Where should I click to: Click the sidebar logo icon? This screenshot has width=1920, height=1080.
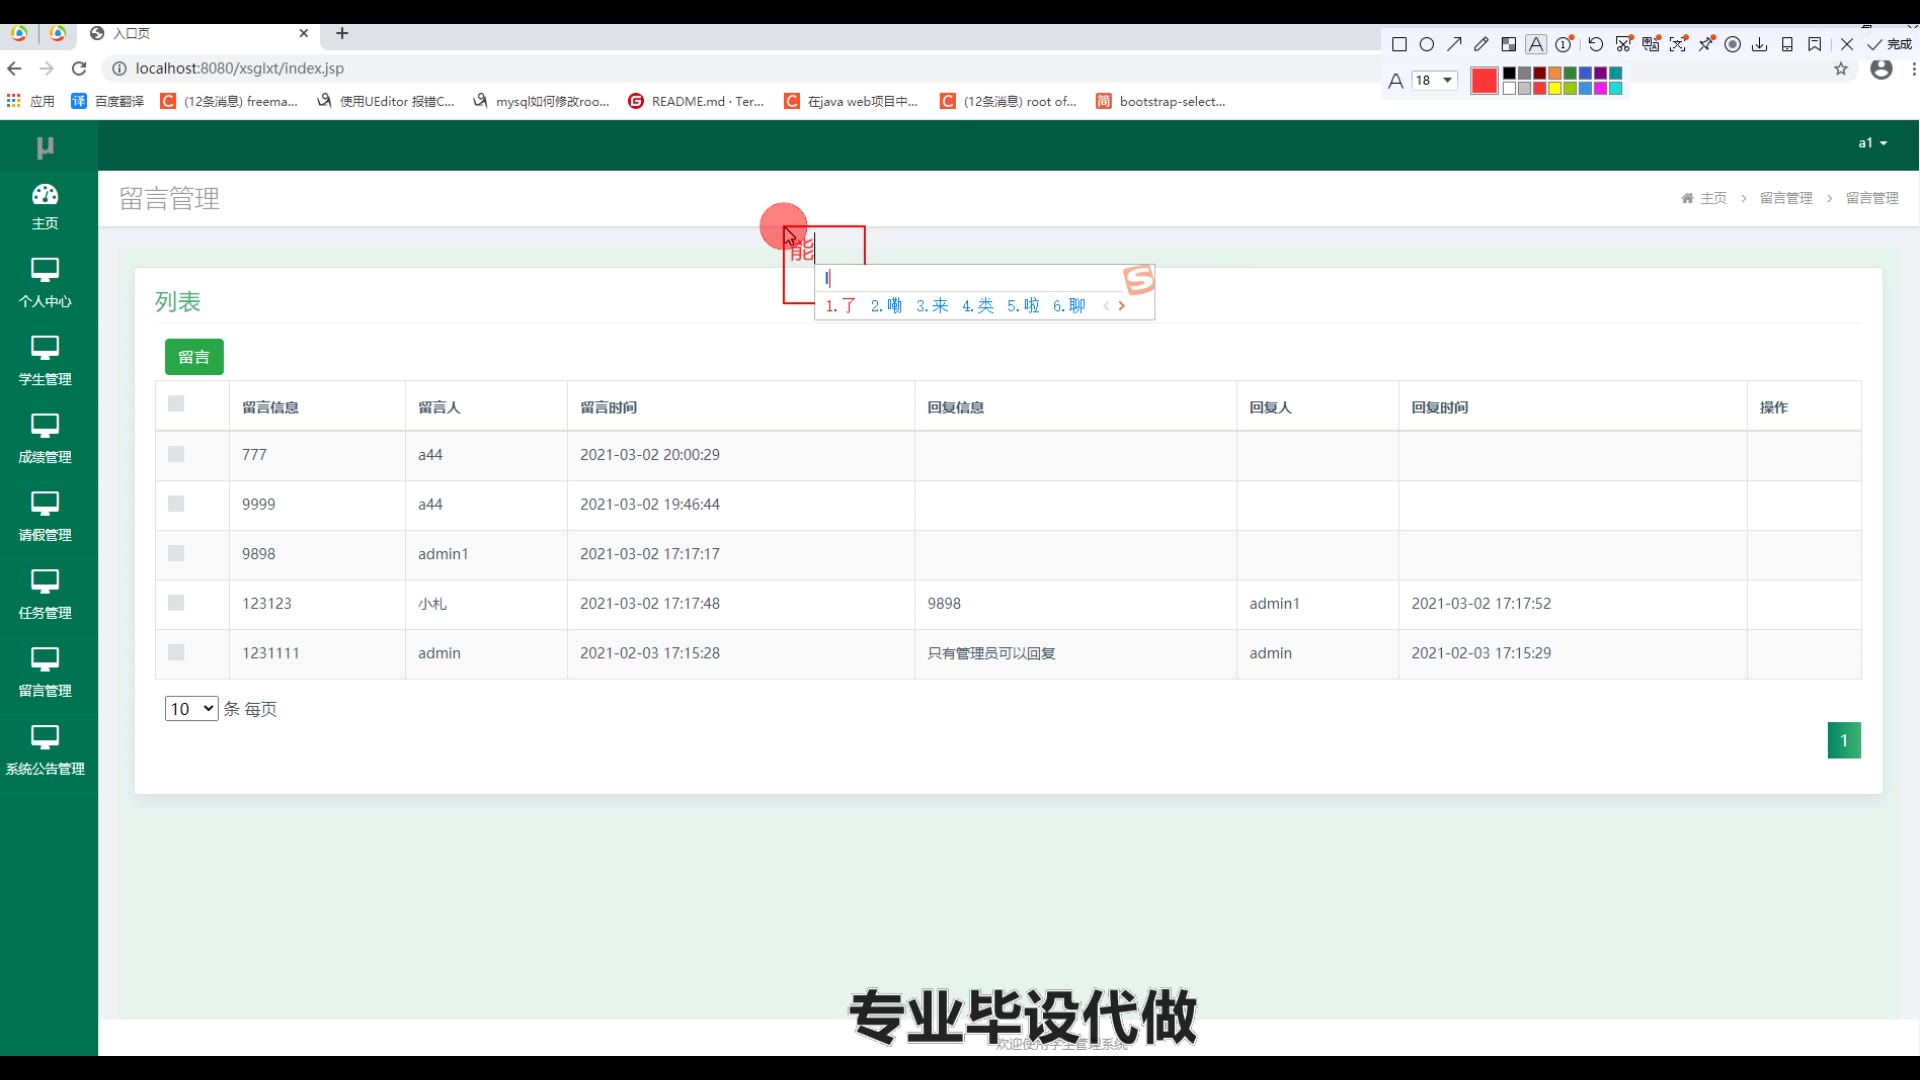(45, 147)
